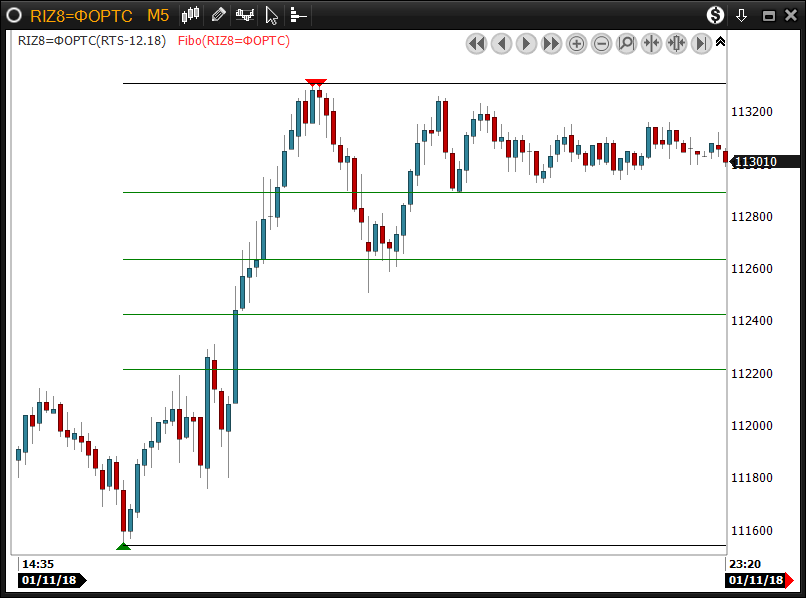Compress the chart horizontally
The width and height of the screenshot is (806, 598).
[652, 43]
